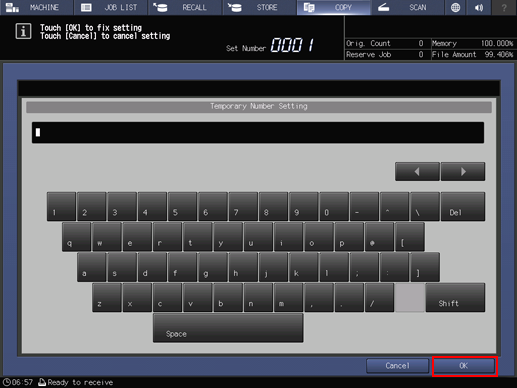Tap the h key
517x388 pixels.
243,267
